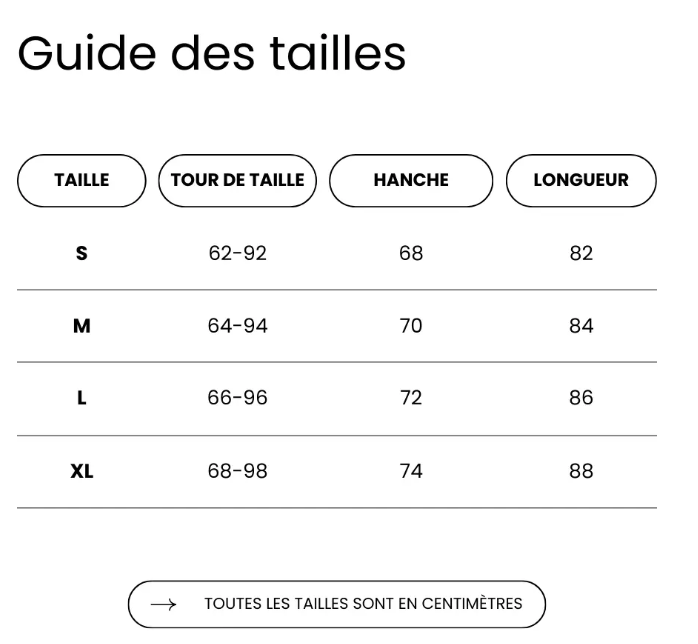Click the TOUR DE TAILLE header pill
The width and height of the screenshot is (698, 644).
coord(237,181)
